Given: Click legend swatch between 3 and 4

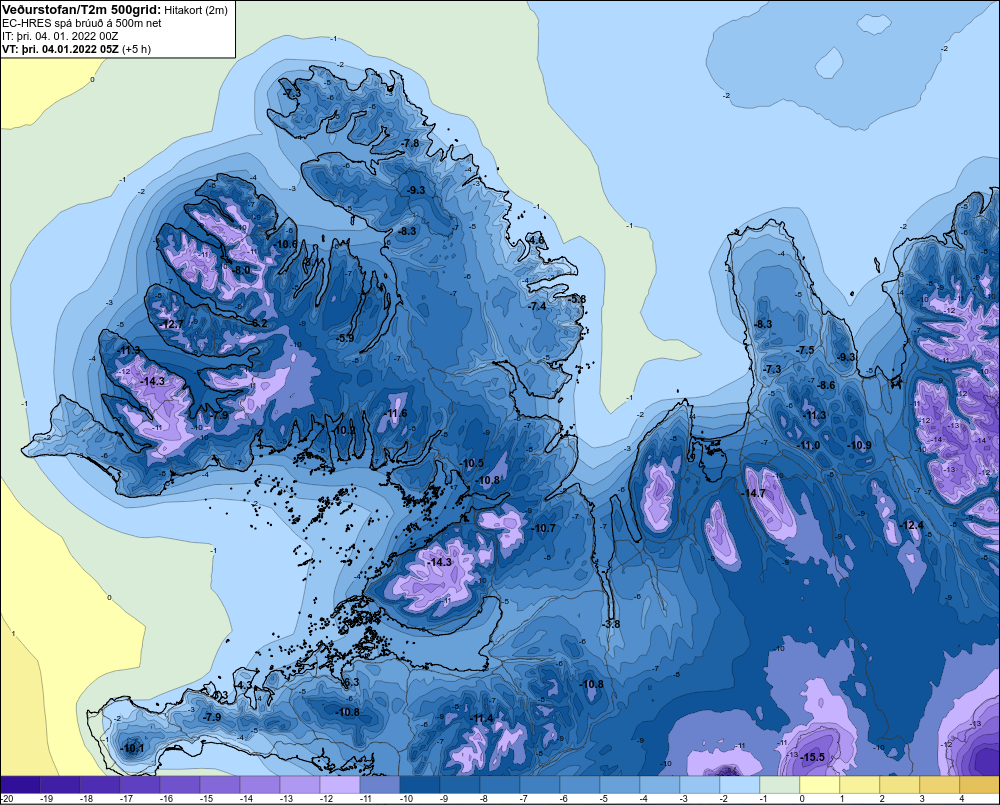Looking at the screenshot, I should pos(939,785).
